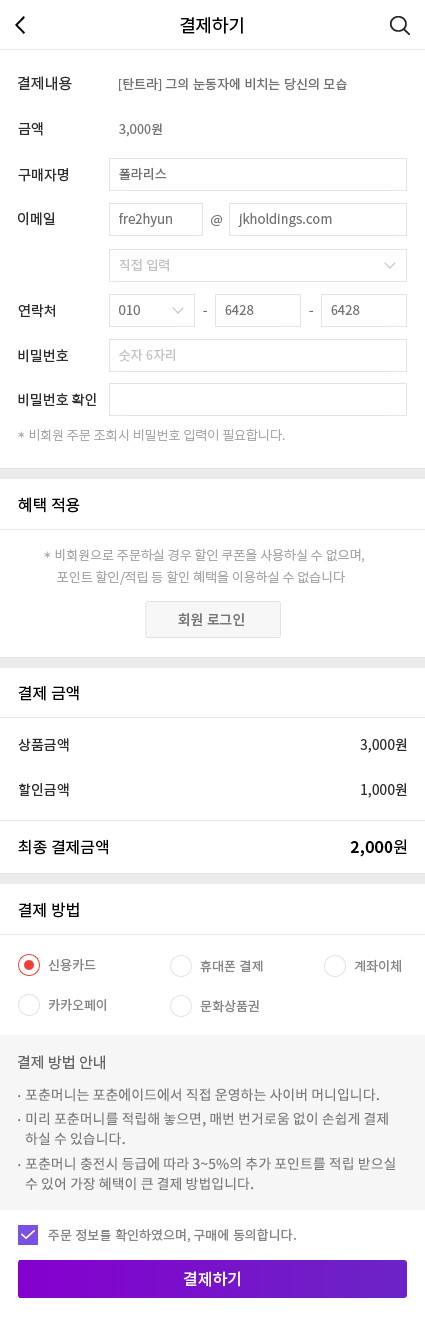
Task: Open search with the magnifier icon
Action: [400, 26]
